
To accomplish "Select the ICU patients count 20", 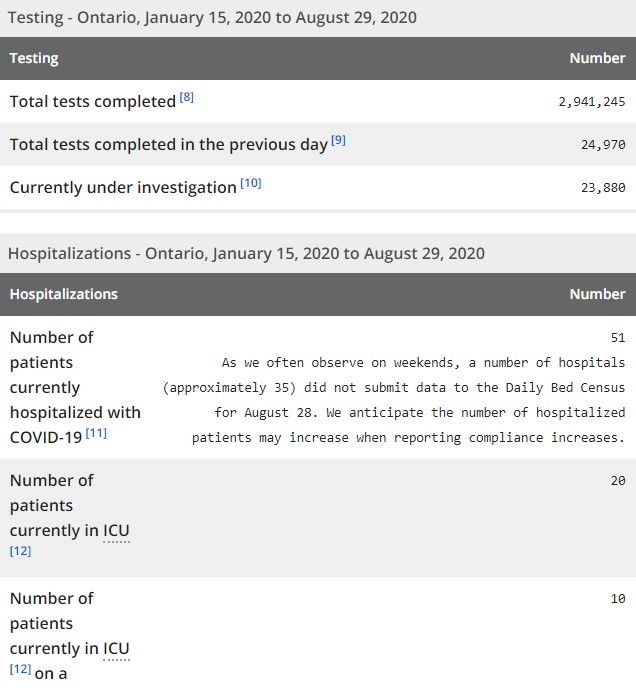I will tap(617, 481).
